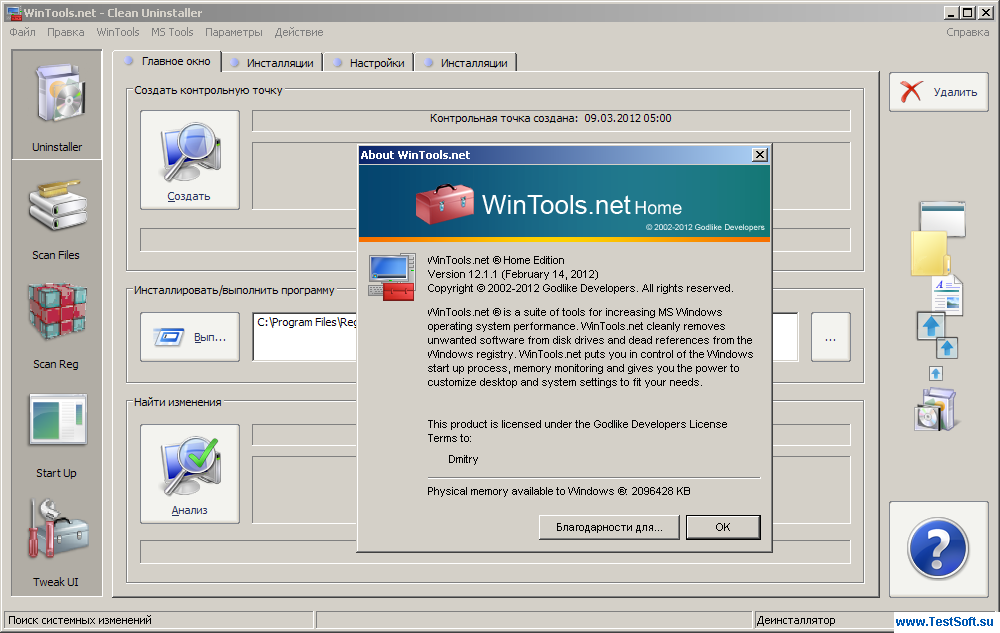Screen dimensions: 1000x633
Task: Select the Scan Reg tool
Action: click(x=57, y=325)
